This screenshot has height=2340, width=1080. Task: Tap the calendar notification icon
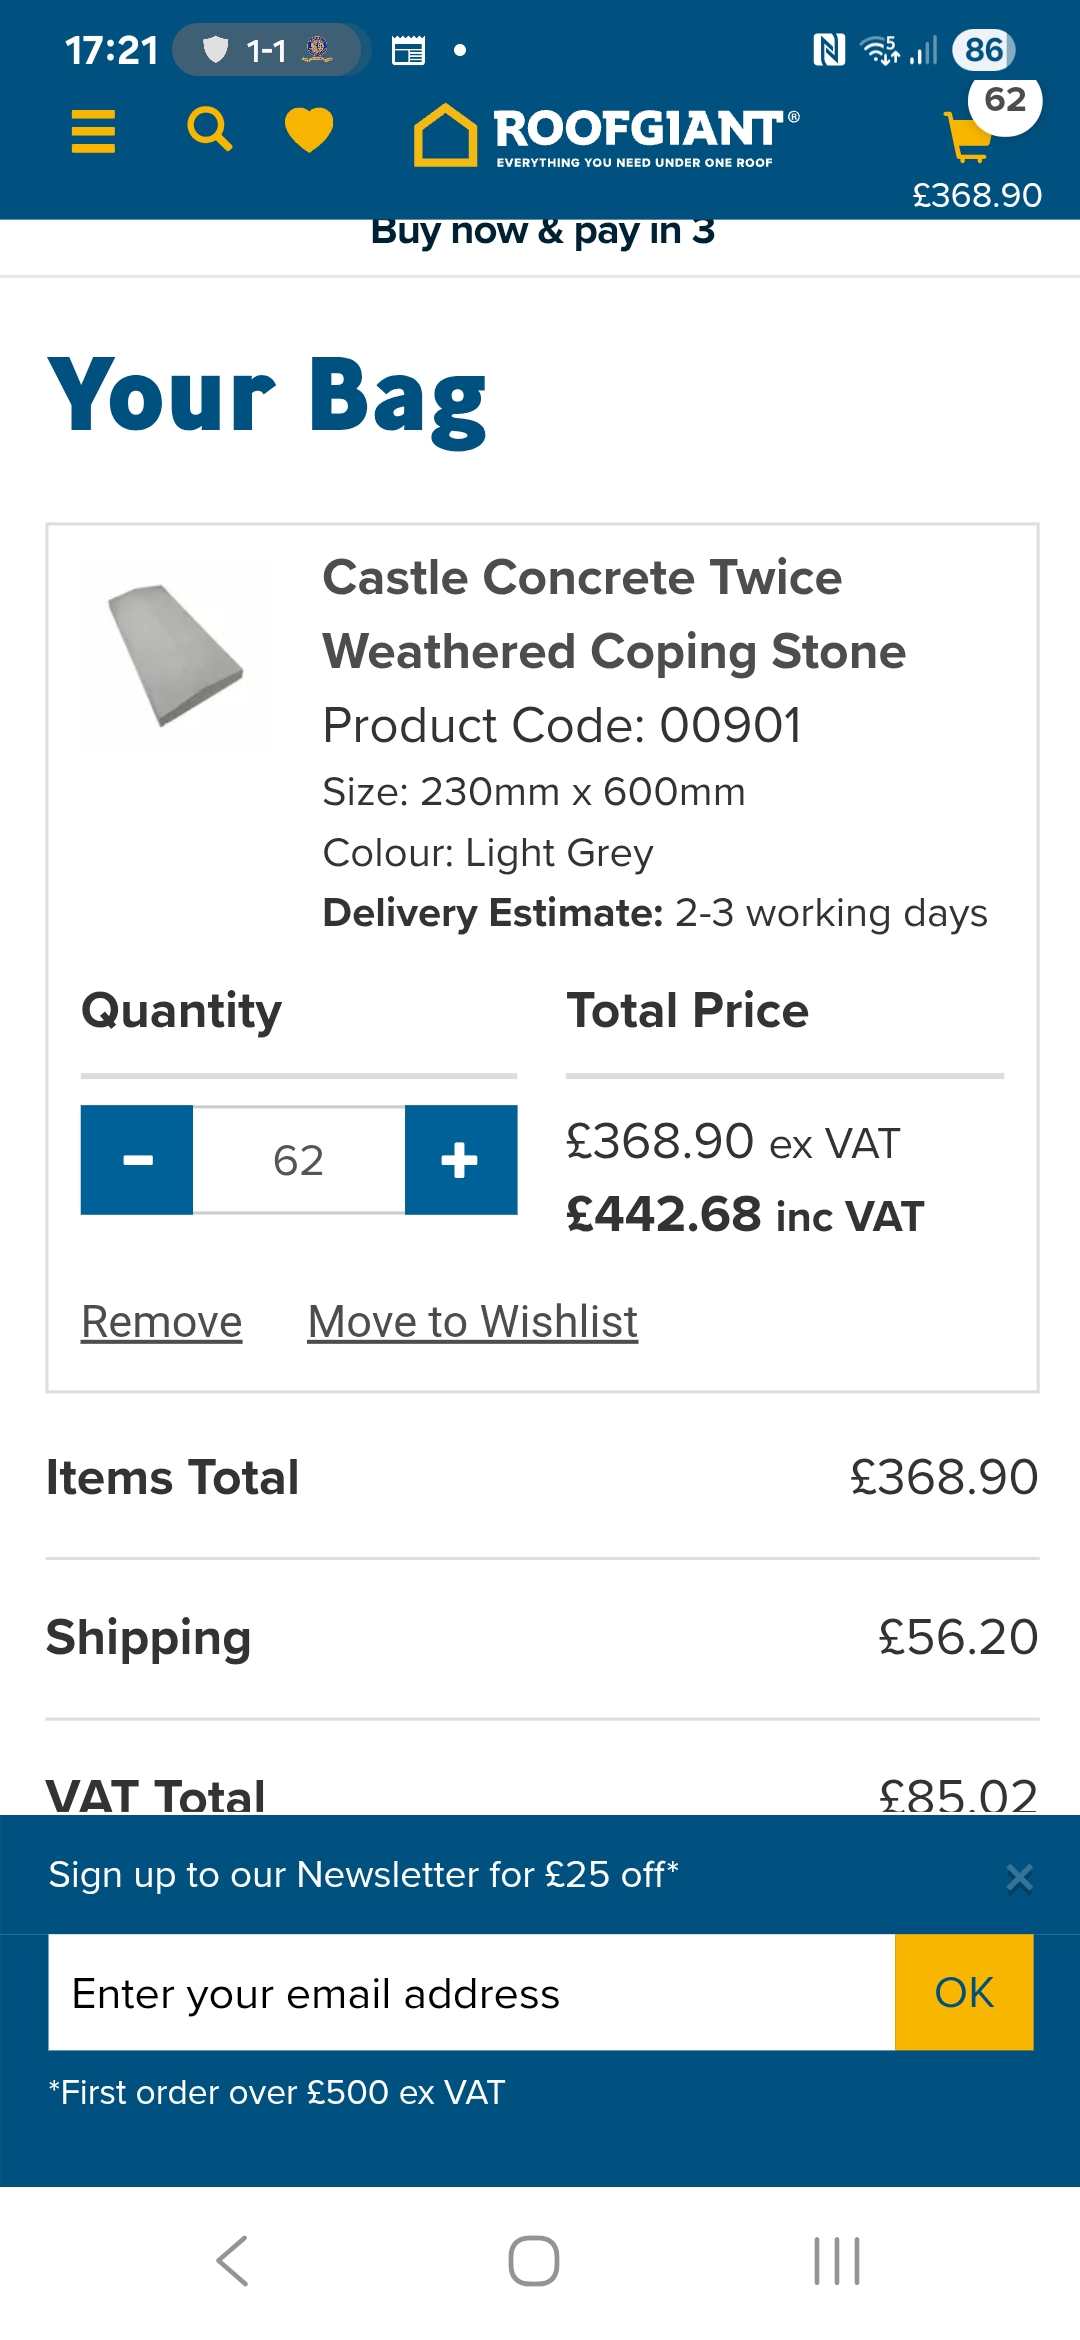tap(408, 50)
